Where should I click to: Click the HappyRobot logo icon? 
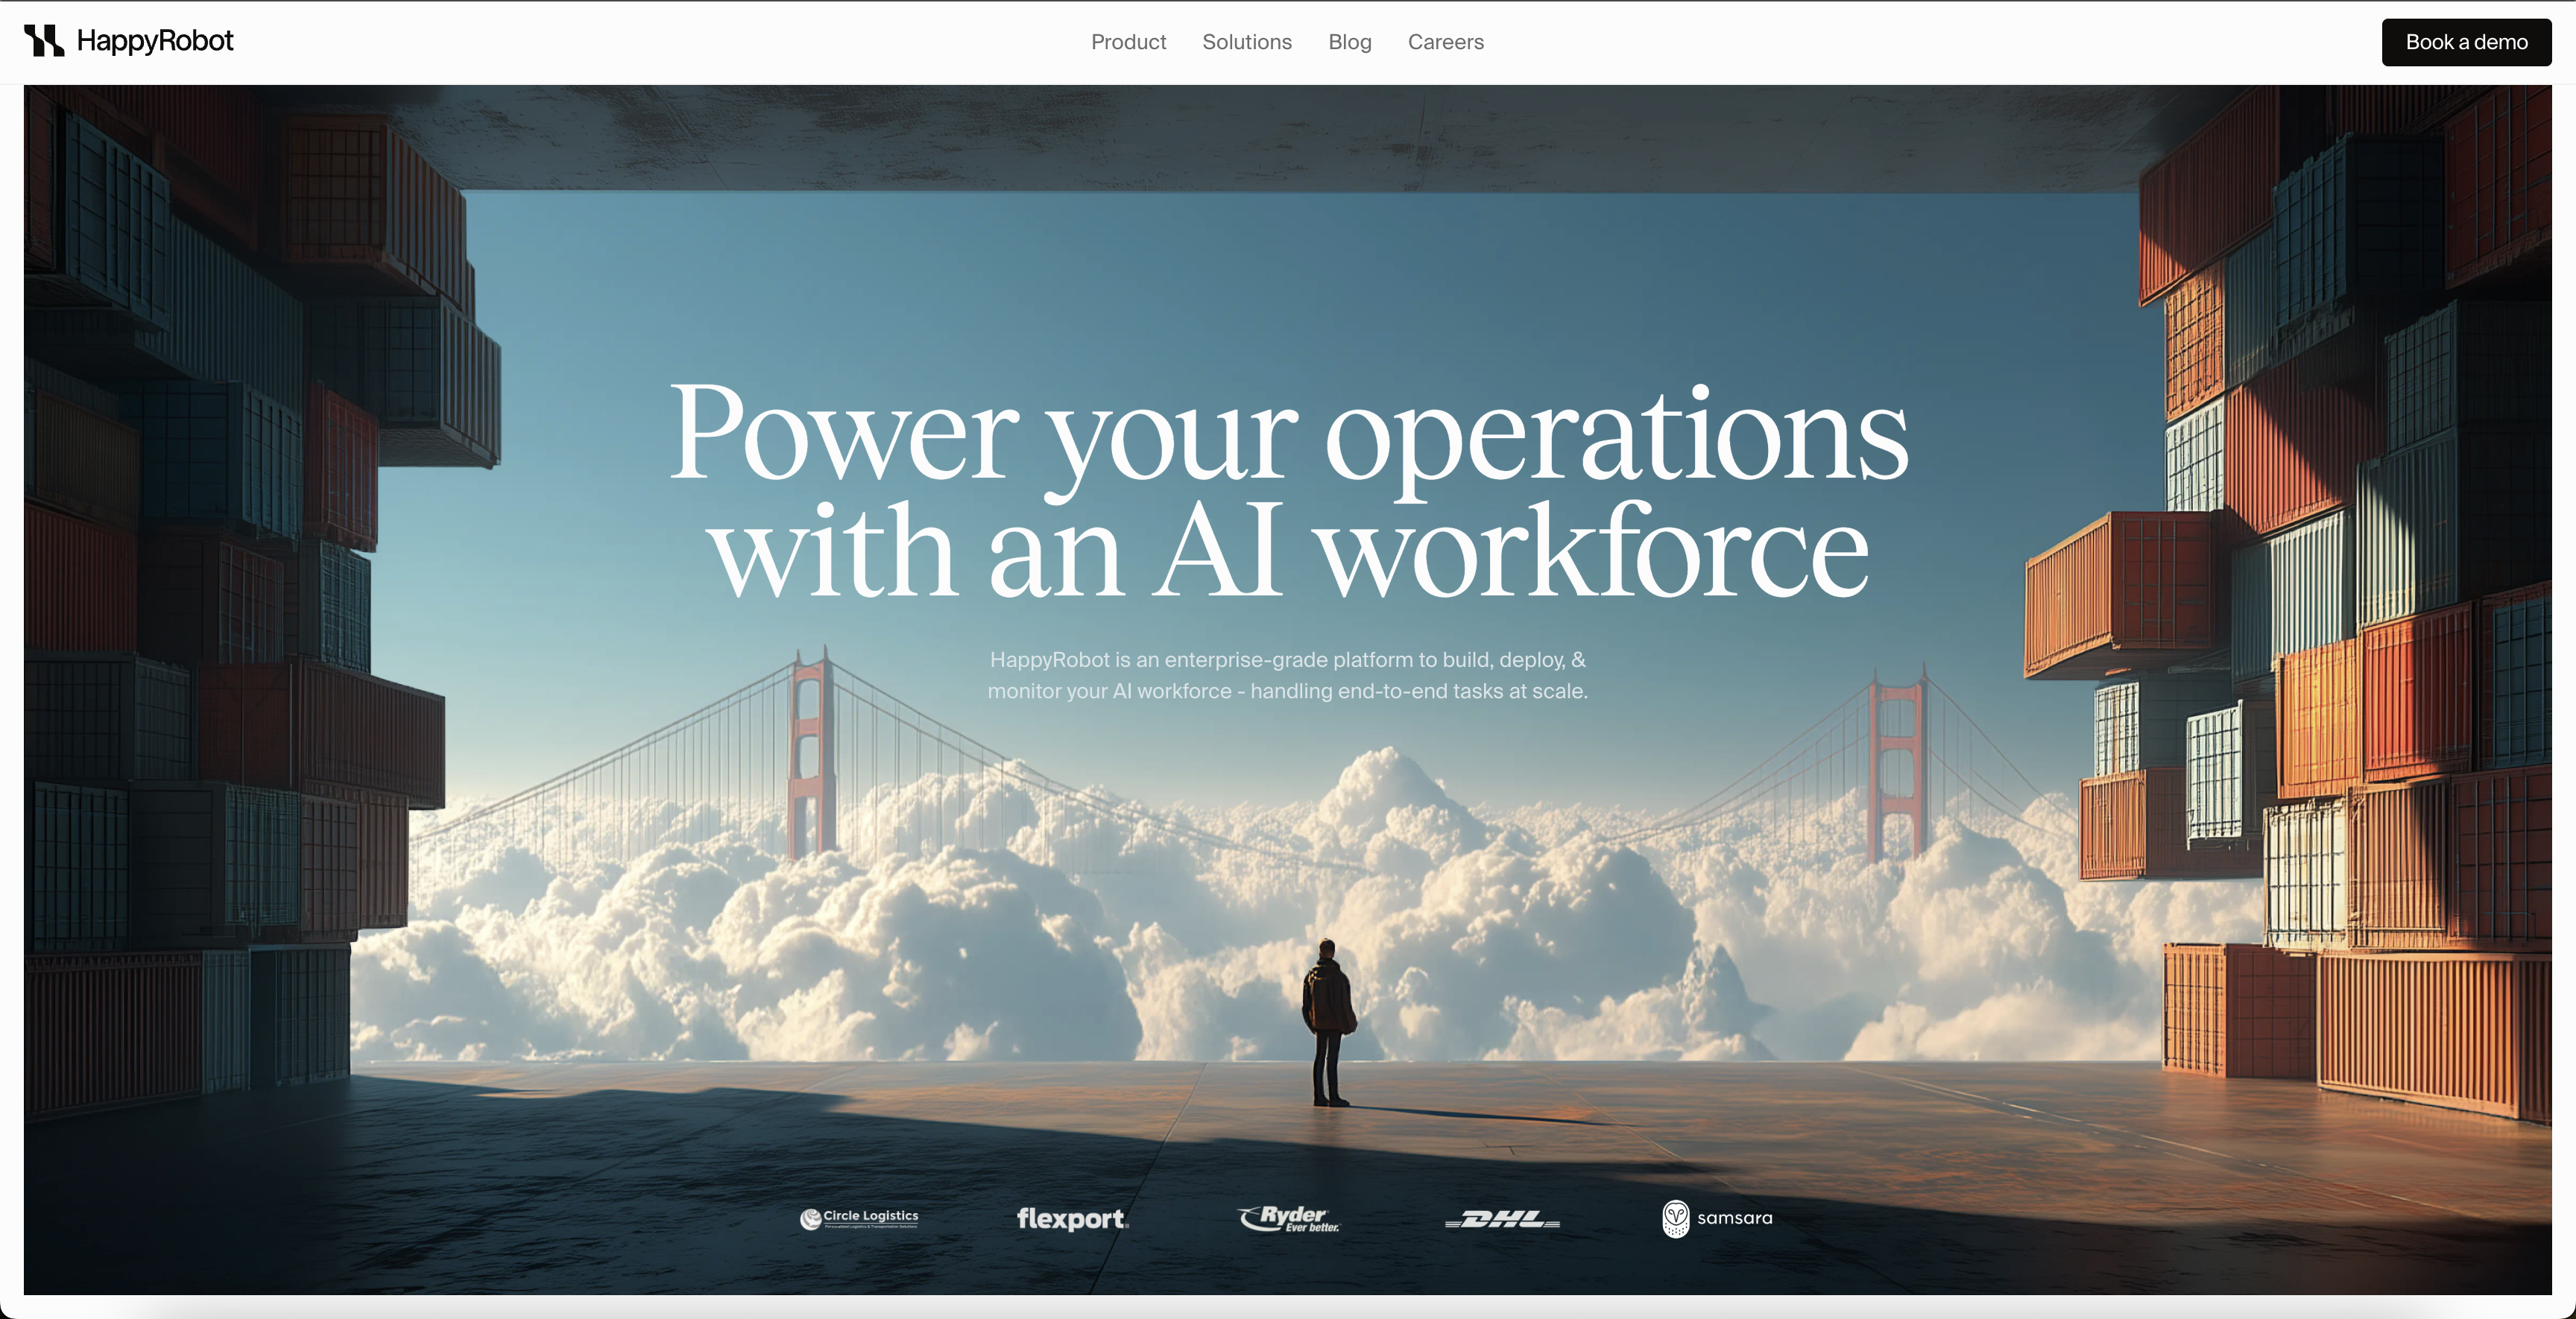[45, 41]
